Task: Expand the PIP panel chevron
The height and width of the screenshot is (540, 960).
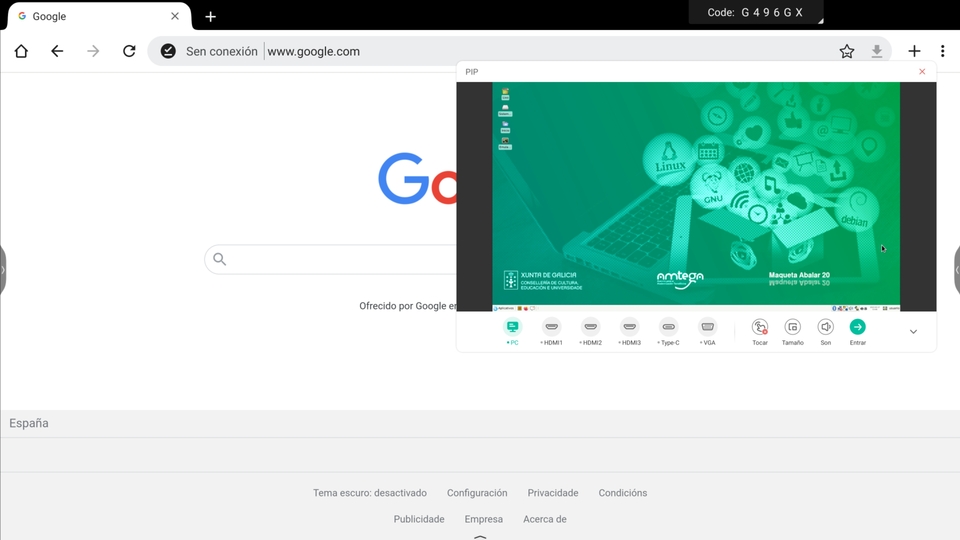Action: tap(913, 332)
